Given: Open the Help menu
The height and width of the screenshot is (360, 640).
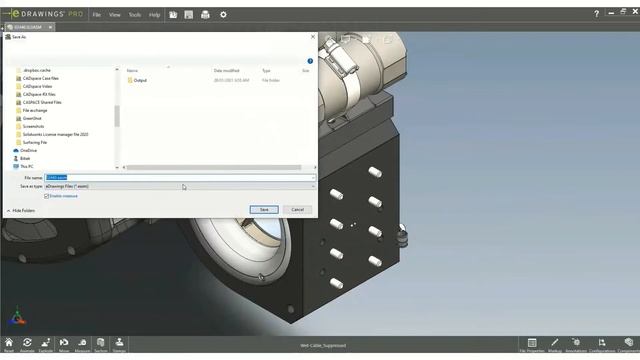Looking at the screenshot, I should (x=154, y=15).
